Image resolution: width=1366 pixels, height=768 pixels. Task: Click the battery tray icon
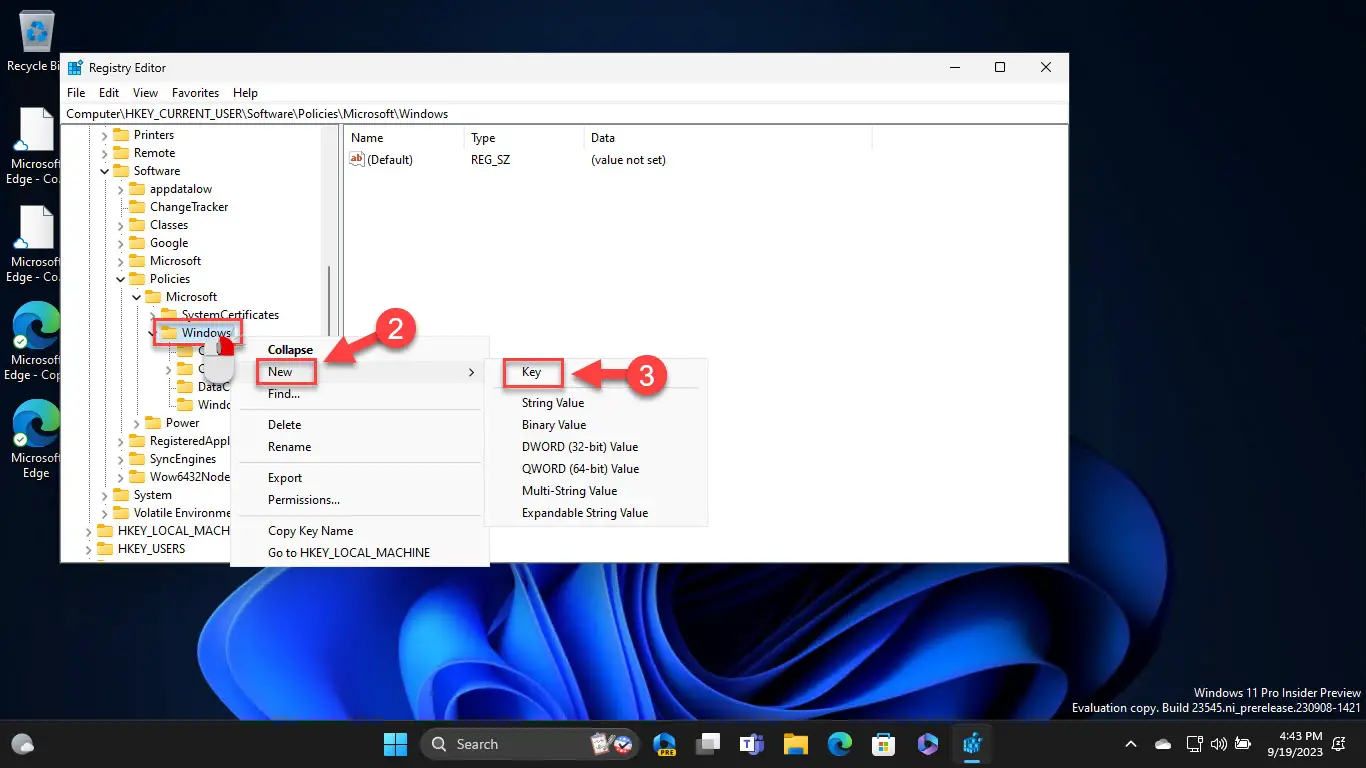pos(1243,744)
